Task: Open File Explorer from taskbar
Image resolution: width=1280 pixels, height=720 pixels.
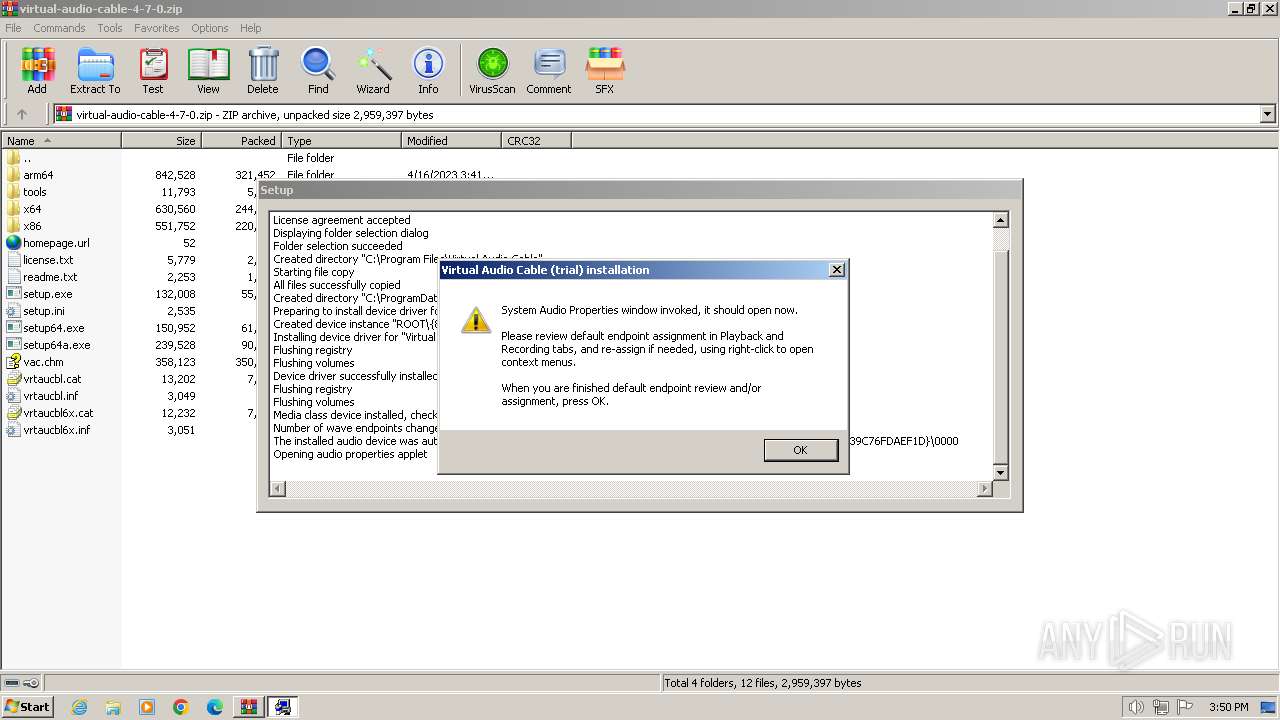Action: click(113, 707)
